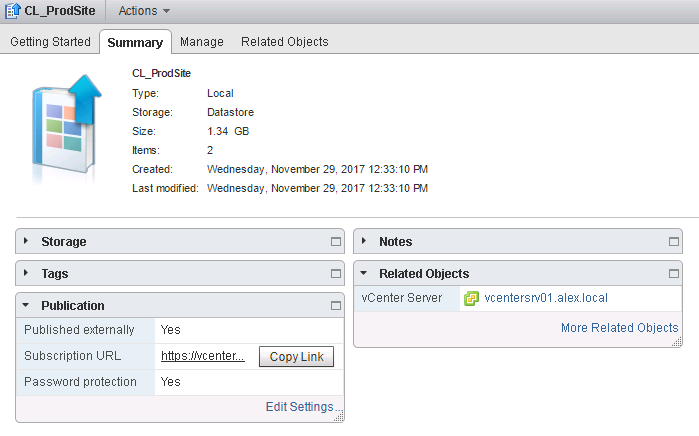
Task: Maximize the Notes panel using its corner icon
Action: pyautogui.click(x=673, y=242)
